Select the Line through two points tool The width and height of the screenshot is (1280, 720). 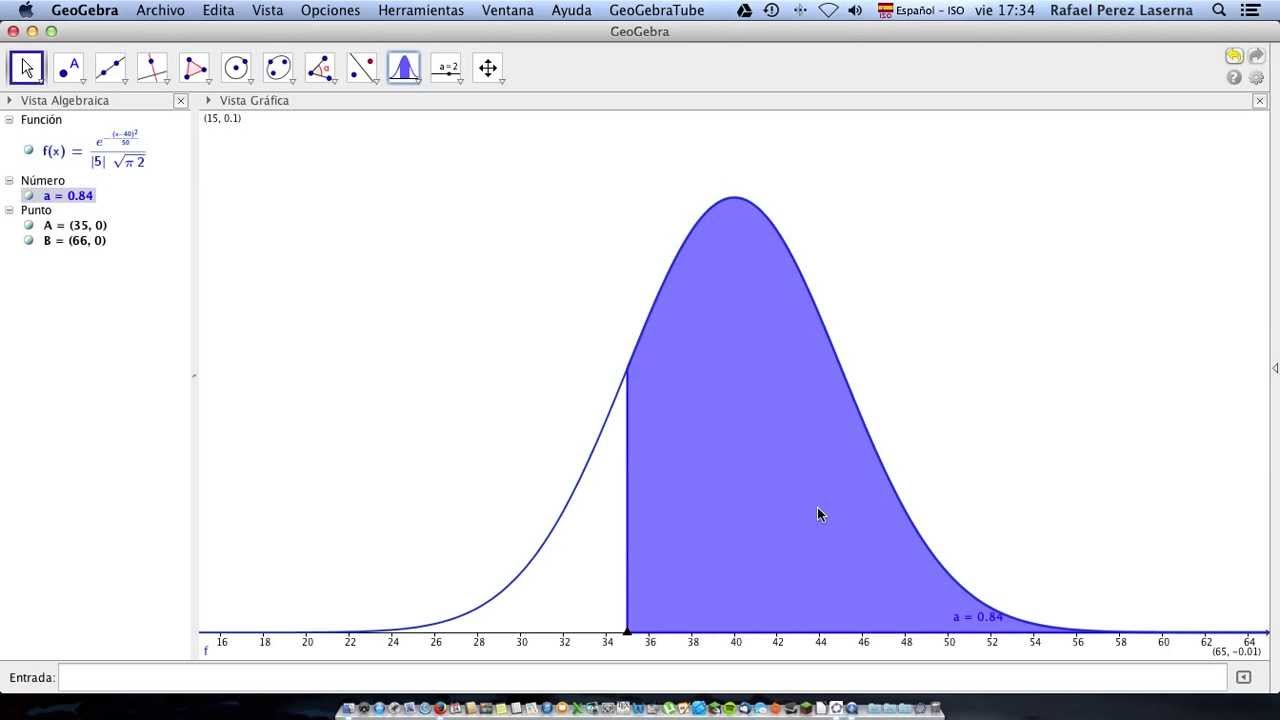[x=110, y=68]
